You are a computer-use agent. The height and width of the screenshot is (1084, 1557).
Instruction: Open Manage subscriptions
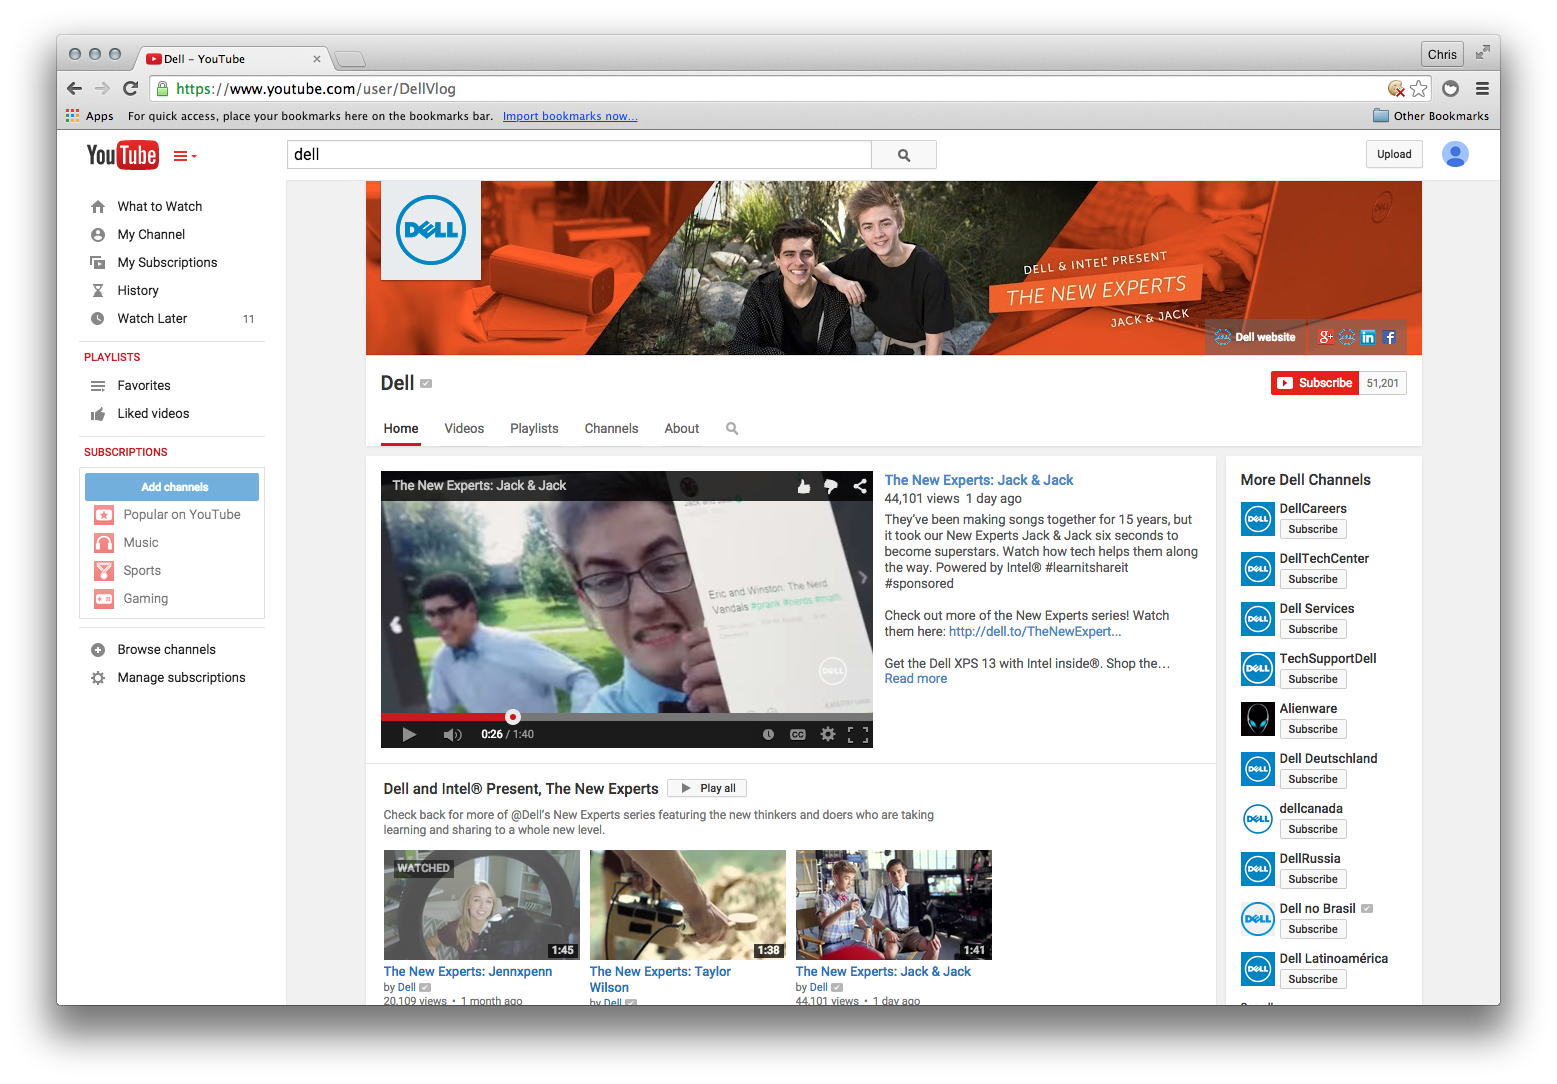coord(181,678)
